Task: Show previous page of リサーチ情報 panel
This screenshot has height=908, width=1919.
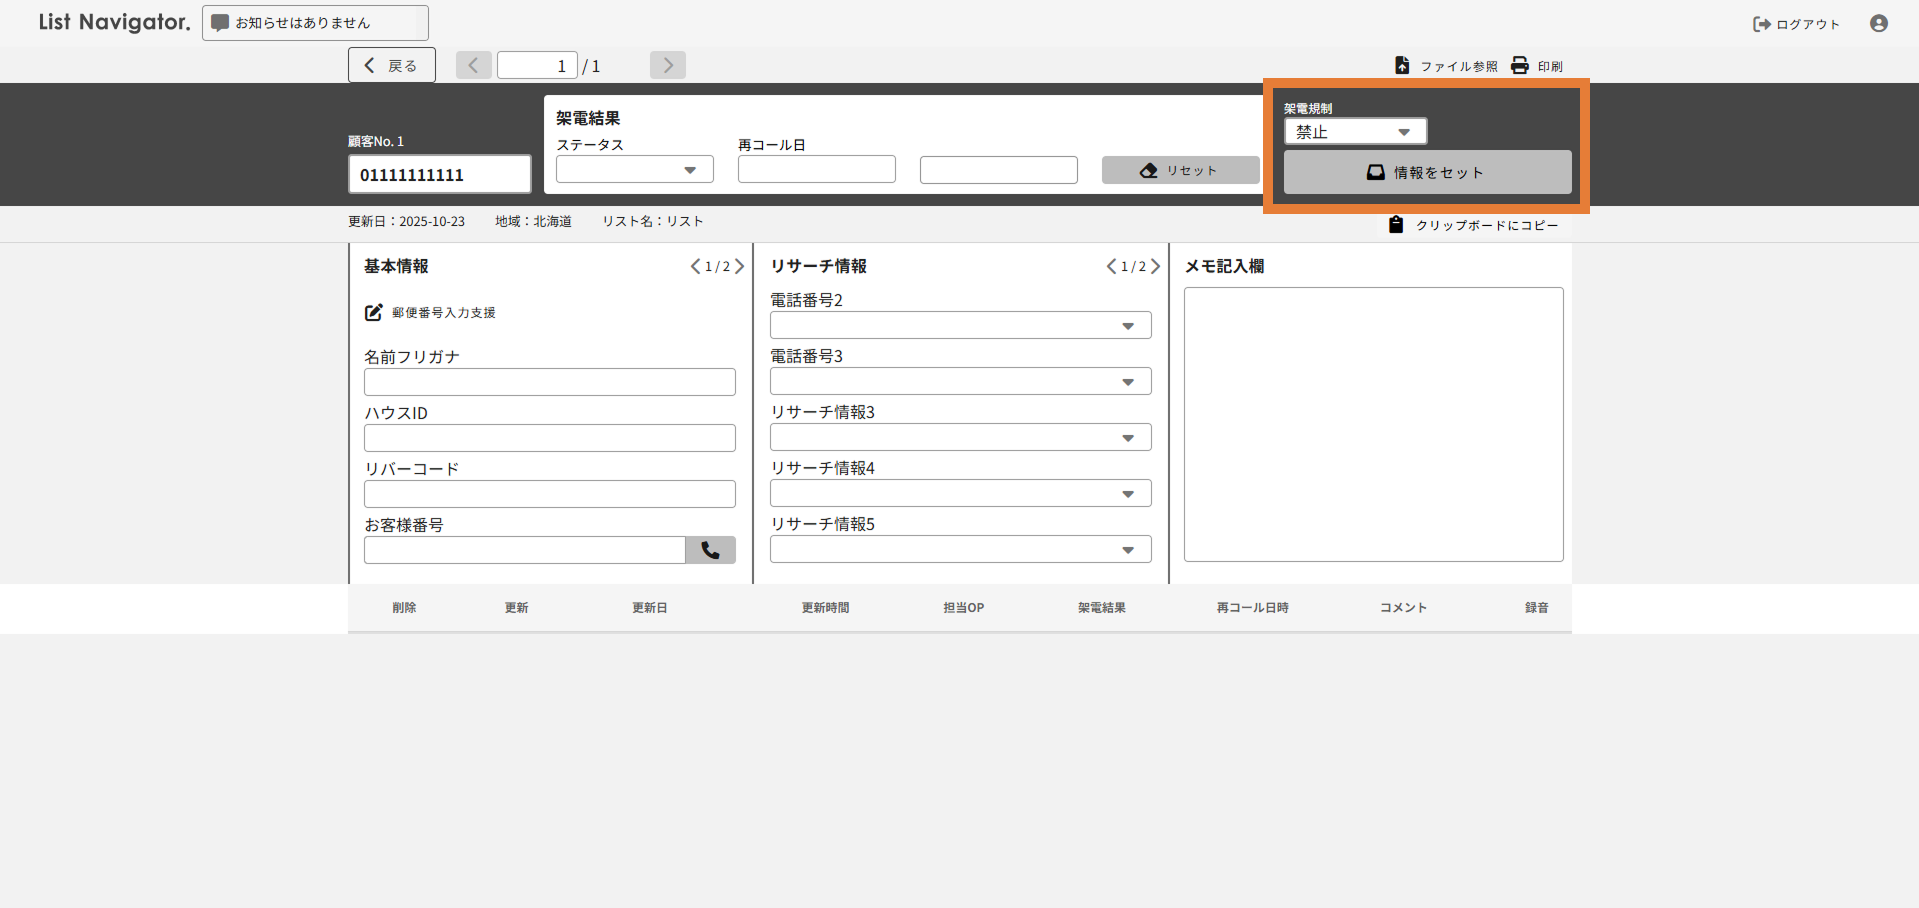Action: point(1111,266)
